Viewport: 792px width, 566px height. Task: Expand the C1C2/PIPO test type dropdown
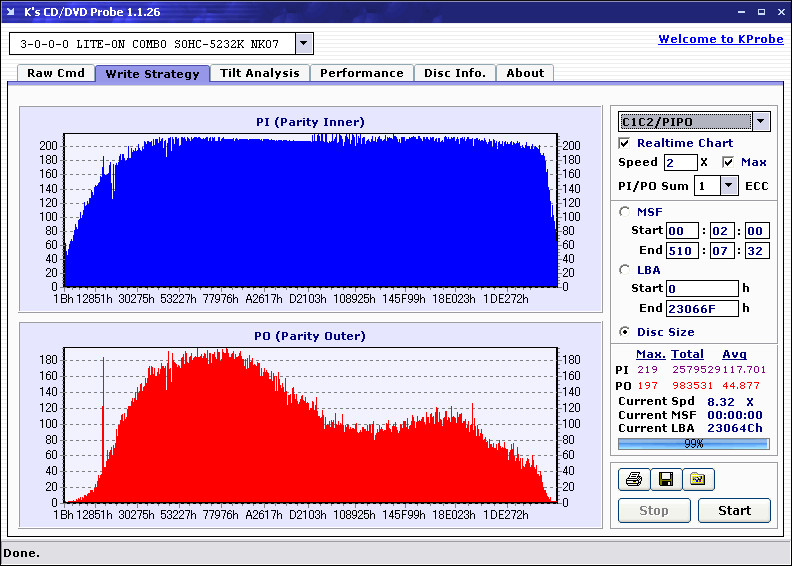point(761,122)
